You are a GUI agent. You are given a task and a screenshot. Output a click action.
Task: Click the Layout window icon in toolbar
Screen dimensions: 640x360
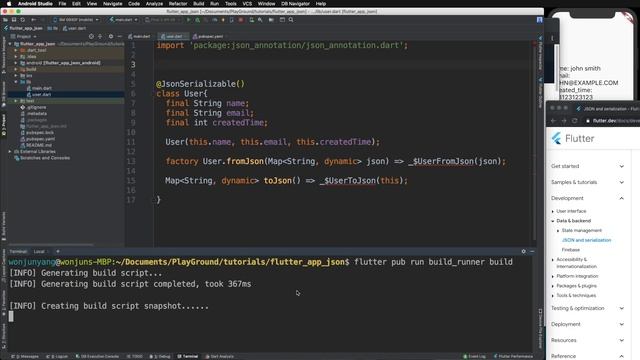282,20
